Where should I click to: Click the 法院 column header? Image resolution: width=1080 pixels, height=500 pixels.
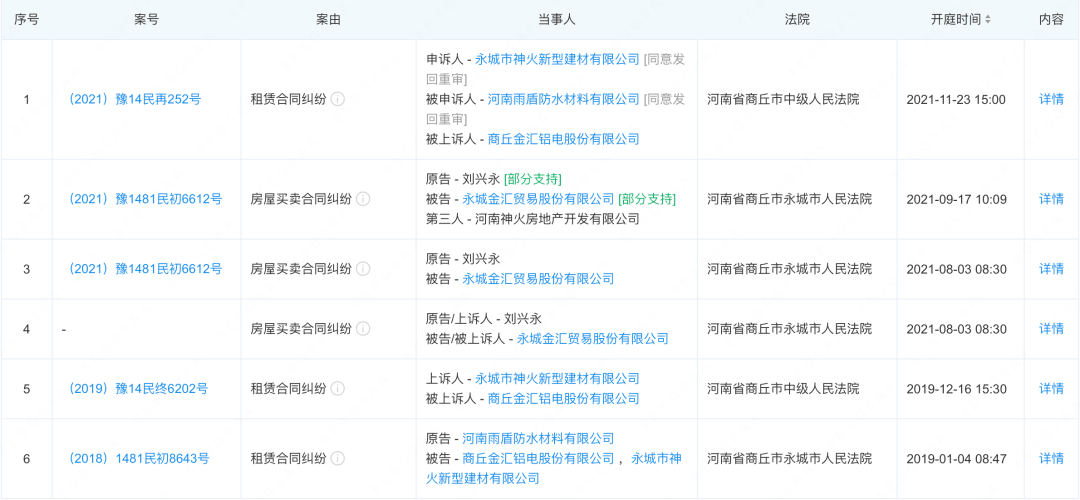point(797,20)
